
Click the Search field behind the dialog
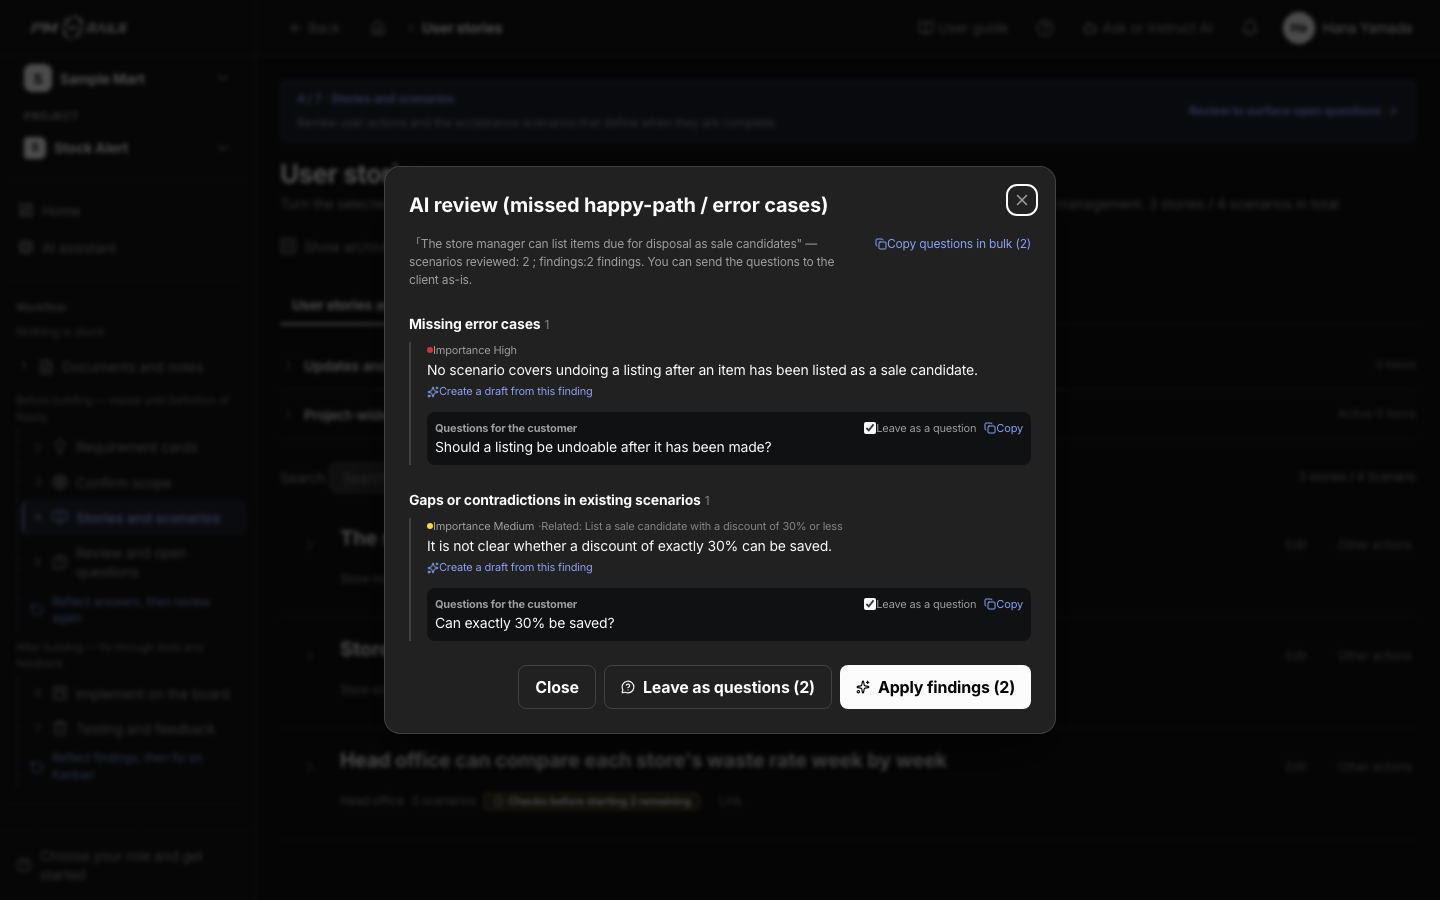tap(357, 478)
